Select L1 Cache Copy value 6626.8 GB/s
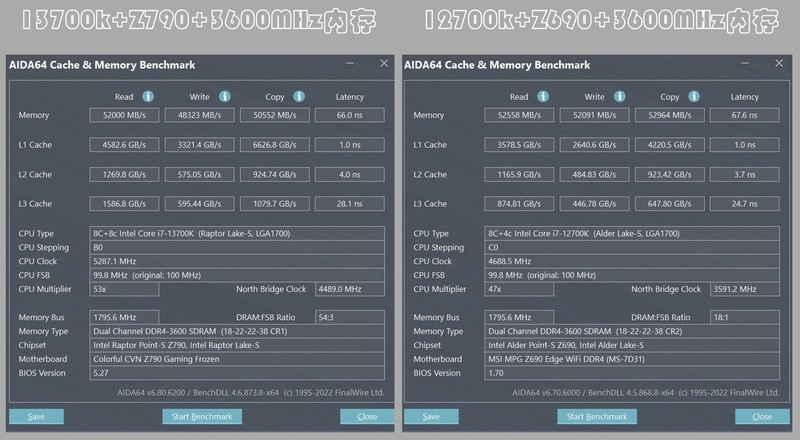 coord(274,145)
